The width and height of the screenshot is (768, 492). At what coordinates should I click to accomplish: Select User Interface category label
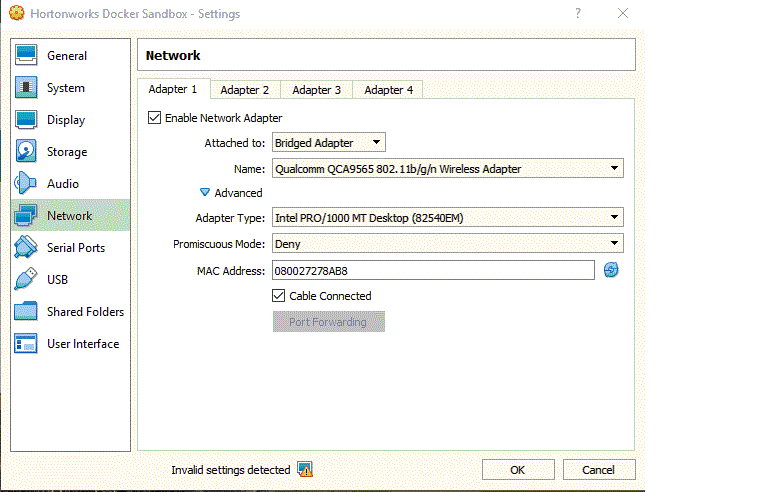click(83, 344)
